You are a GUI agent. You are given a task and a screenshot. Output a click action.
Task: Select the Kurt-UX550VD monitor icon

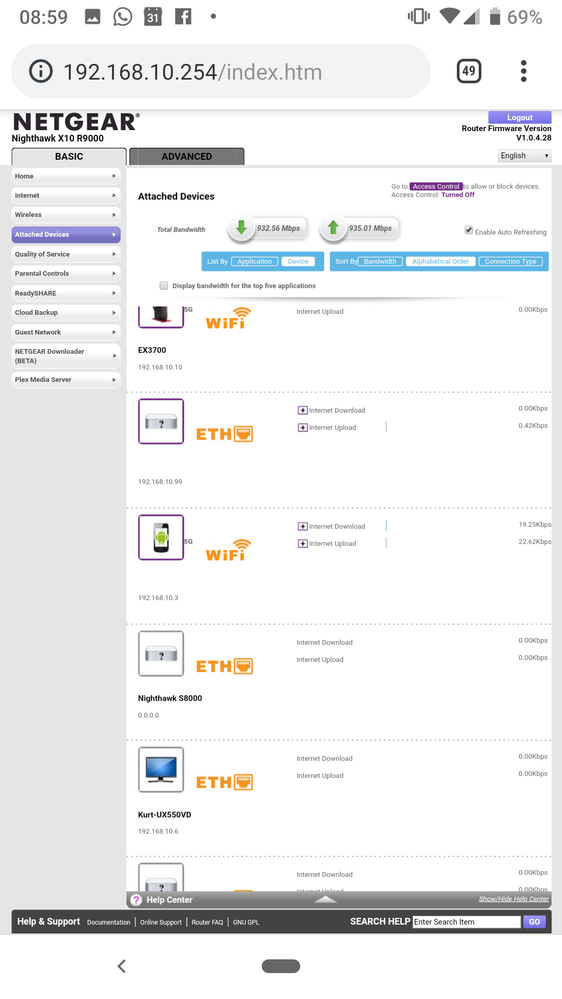click(161, 769)
